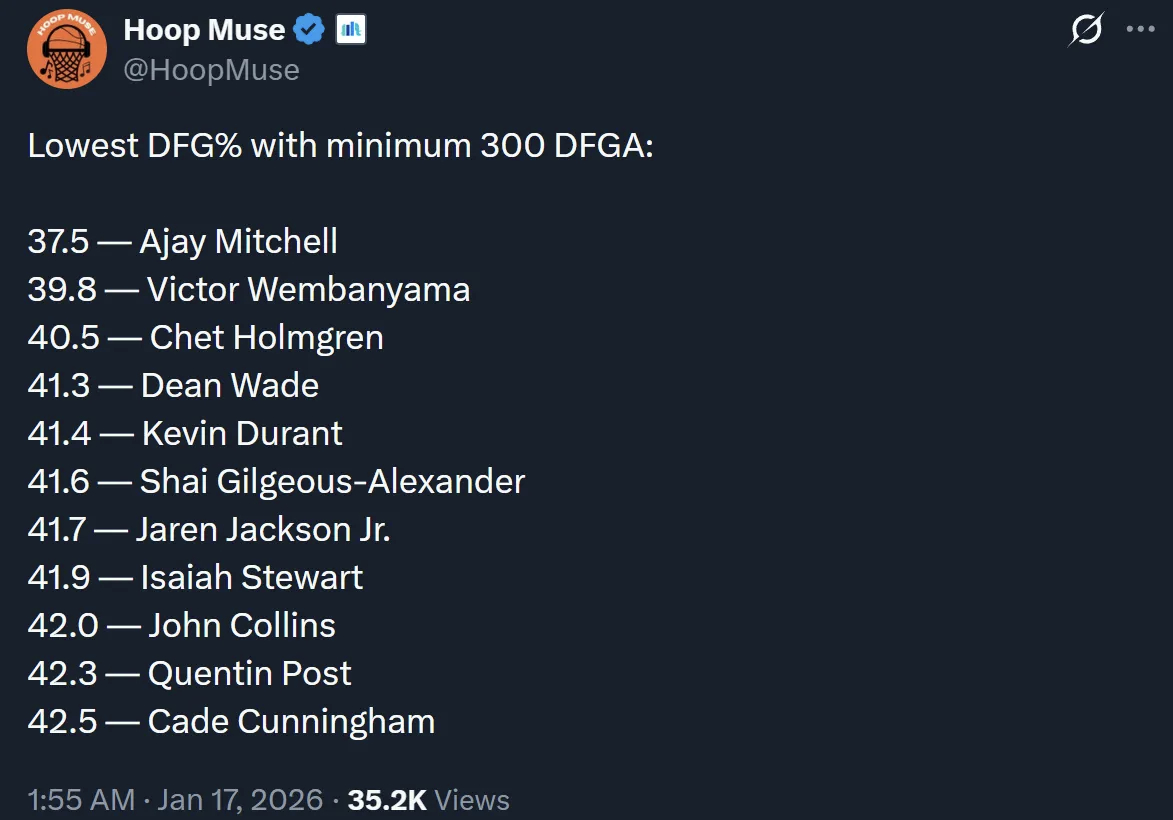Click the Chet Holmgren 40.5 line
The width and height of the screenshot is (1173, 820).
[206, 337]
